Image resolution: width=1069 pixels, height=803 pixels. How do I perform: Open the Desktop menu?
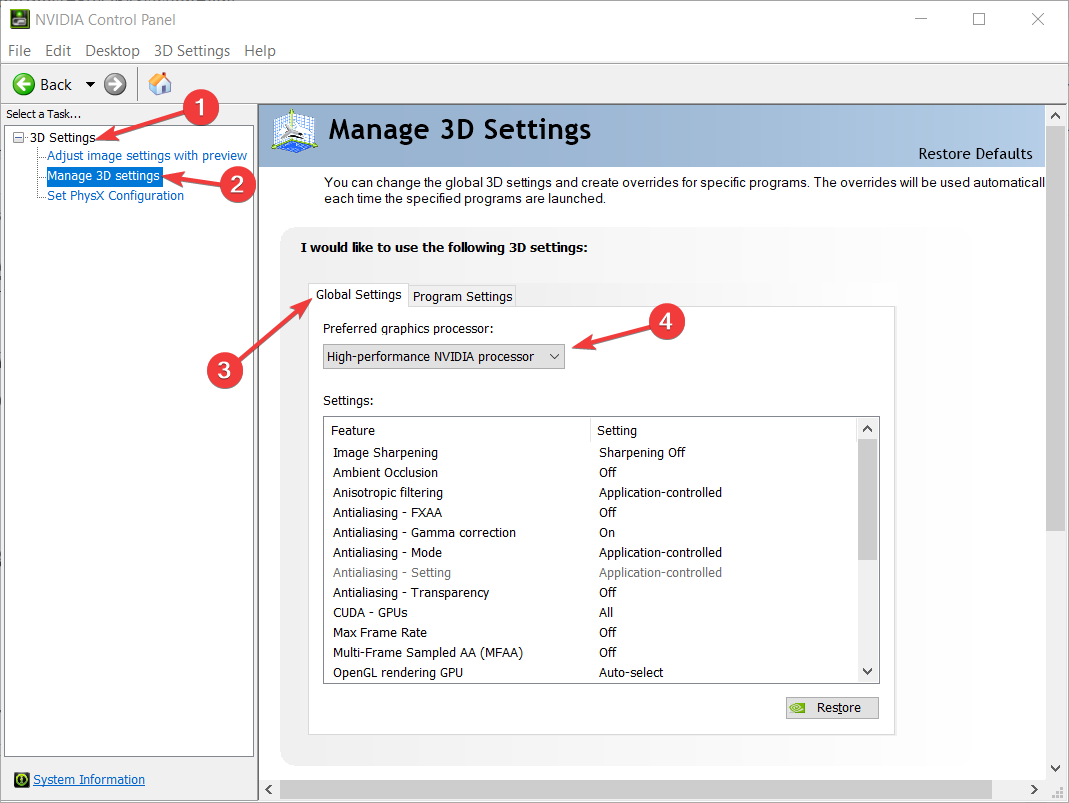pyautogui.click(x=112, y=51)
